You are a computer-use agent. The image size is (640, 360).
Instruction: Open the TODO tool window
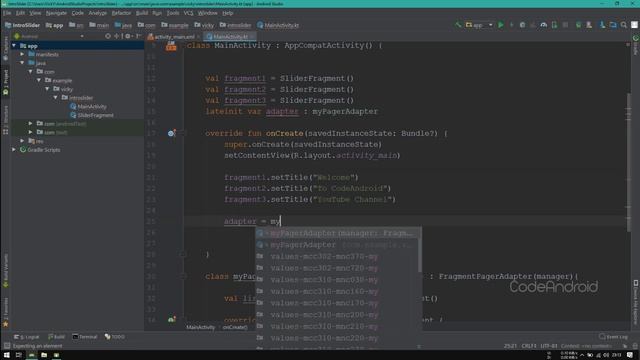pyautogui.click(x=115, y=337)
